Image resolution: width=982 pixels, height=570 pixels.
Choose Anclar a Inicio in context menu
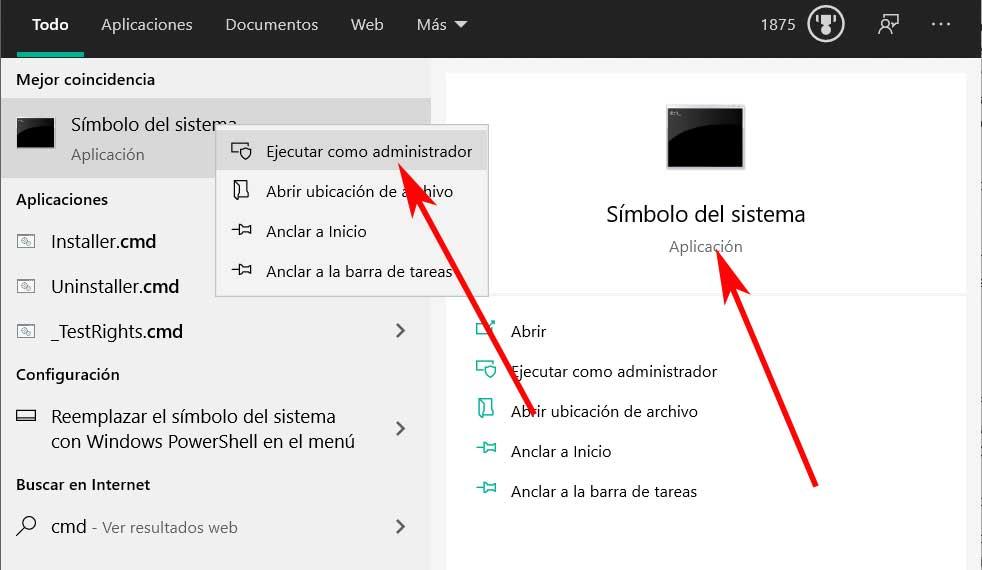click(x=351, y=232)
